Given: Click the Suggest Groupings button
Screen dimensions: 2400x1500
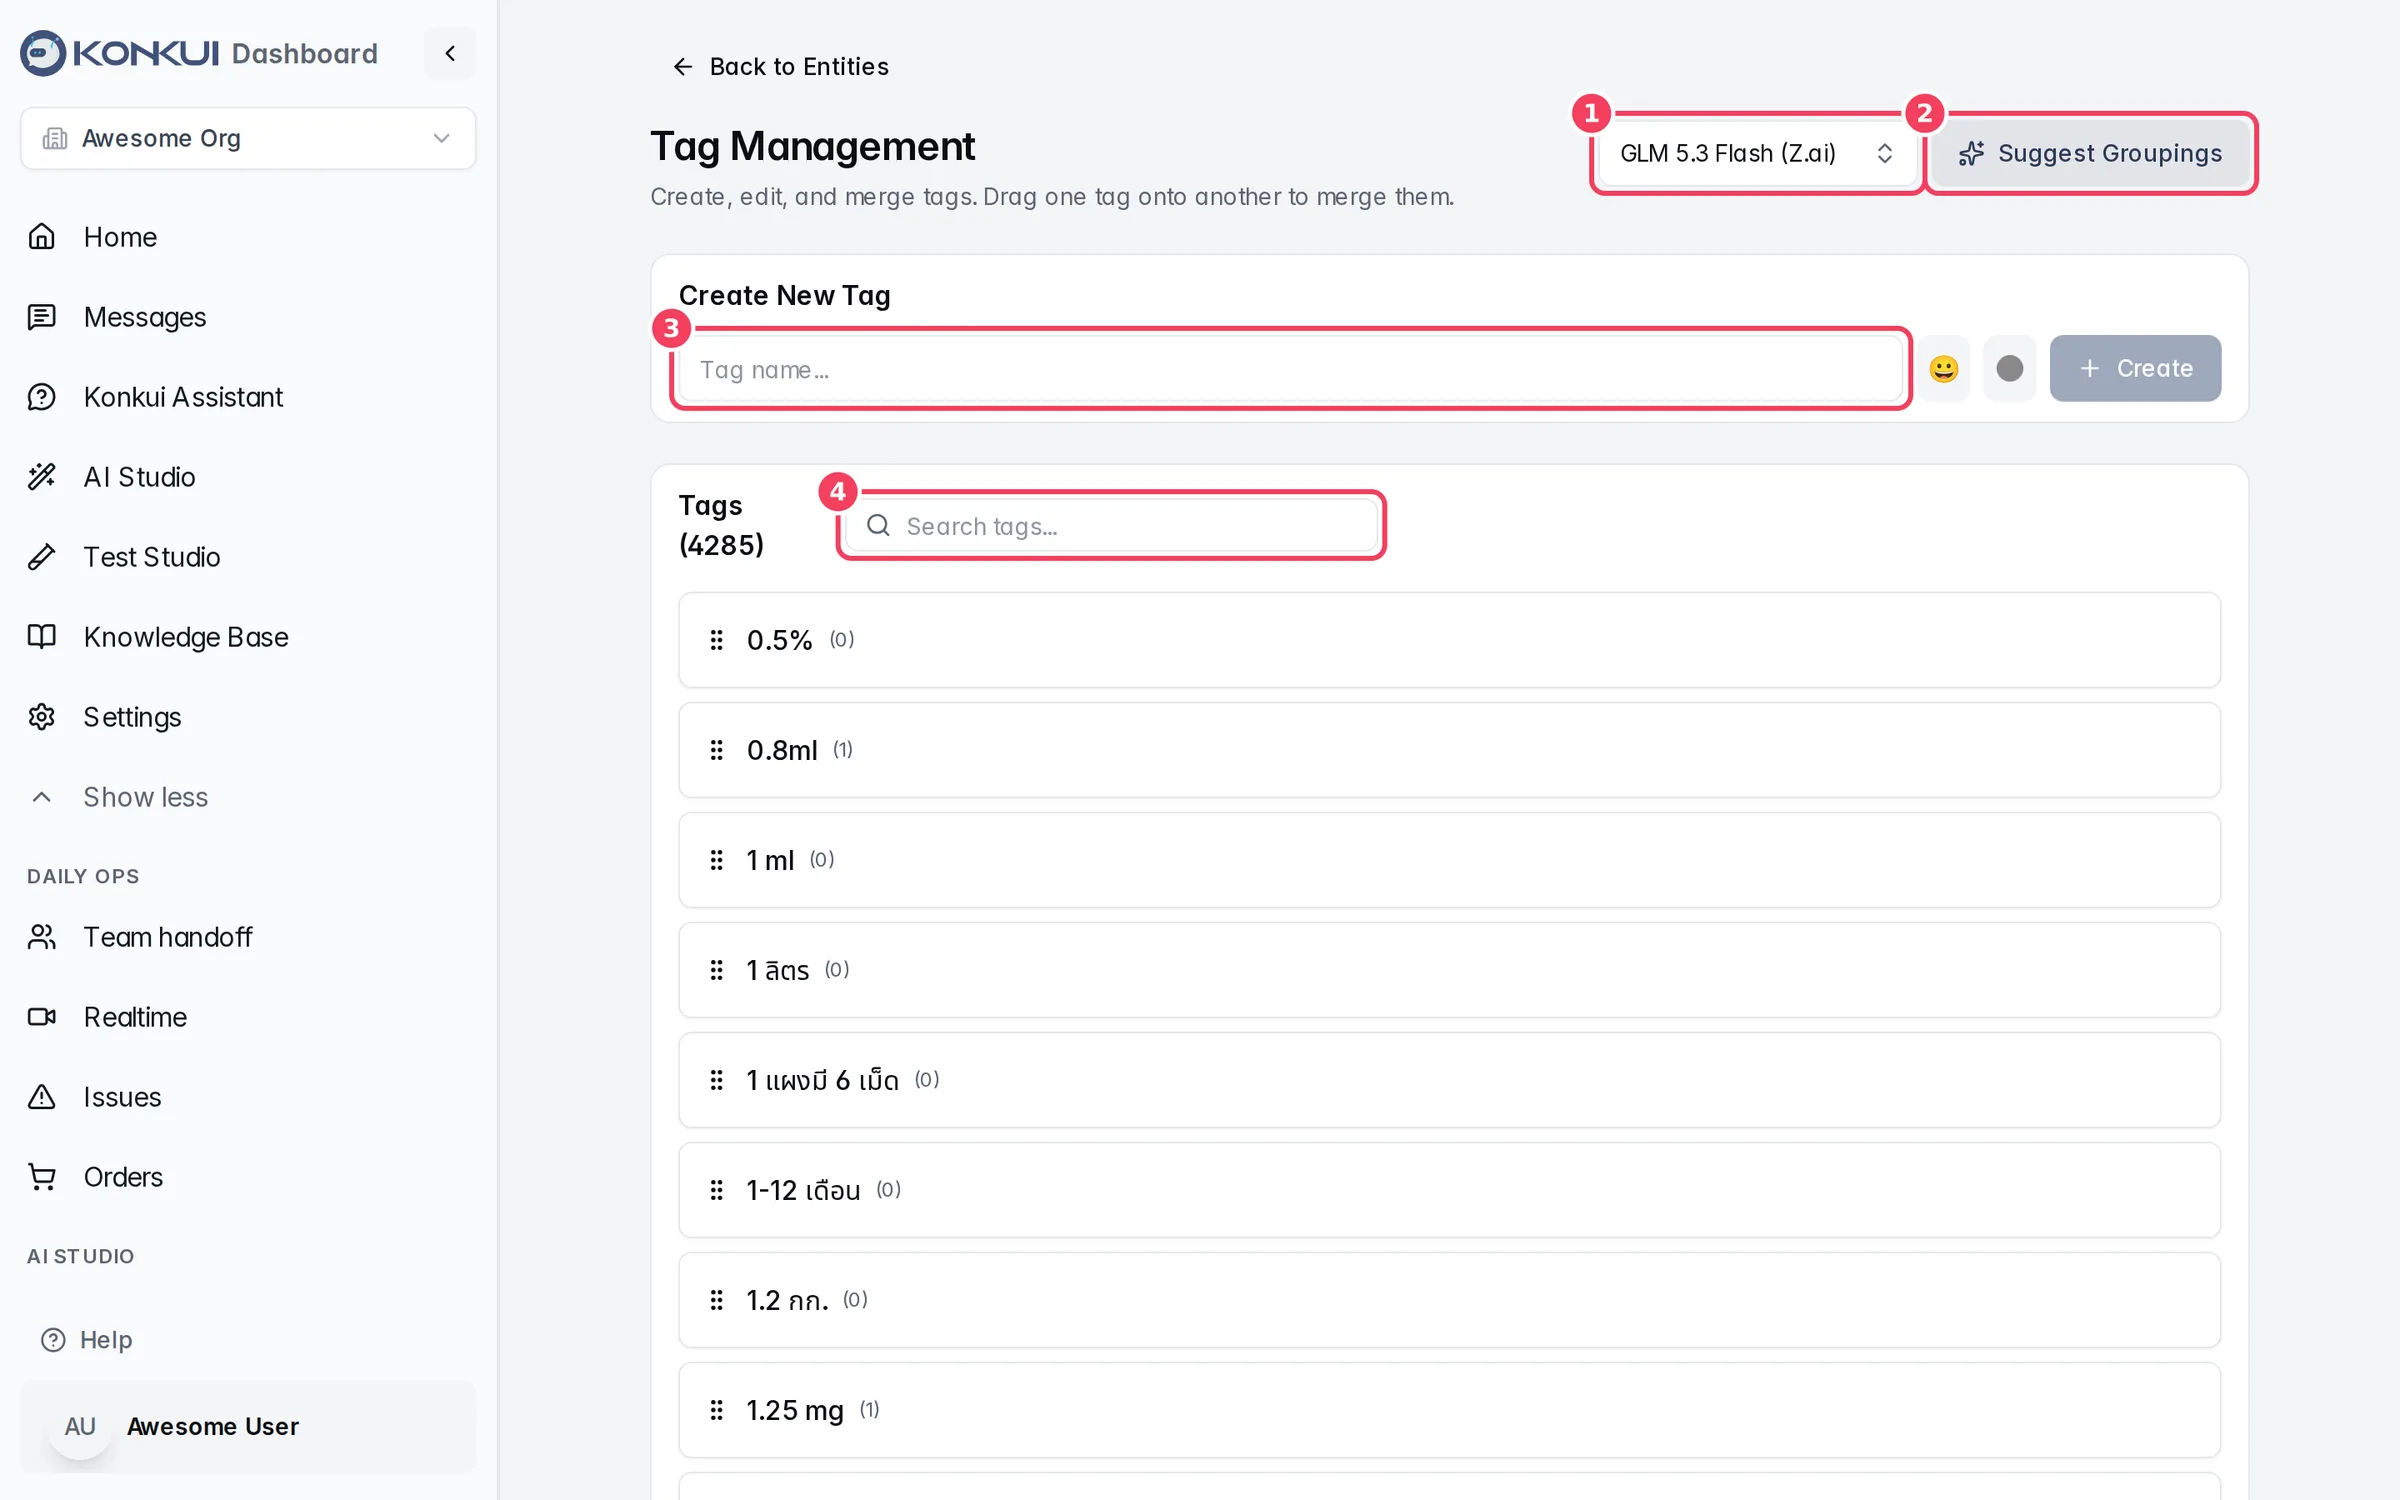Looking at the screenshot, I should [2090, 153].
